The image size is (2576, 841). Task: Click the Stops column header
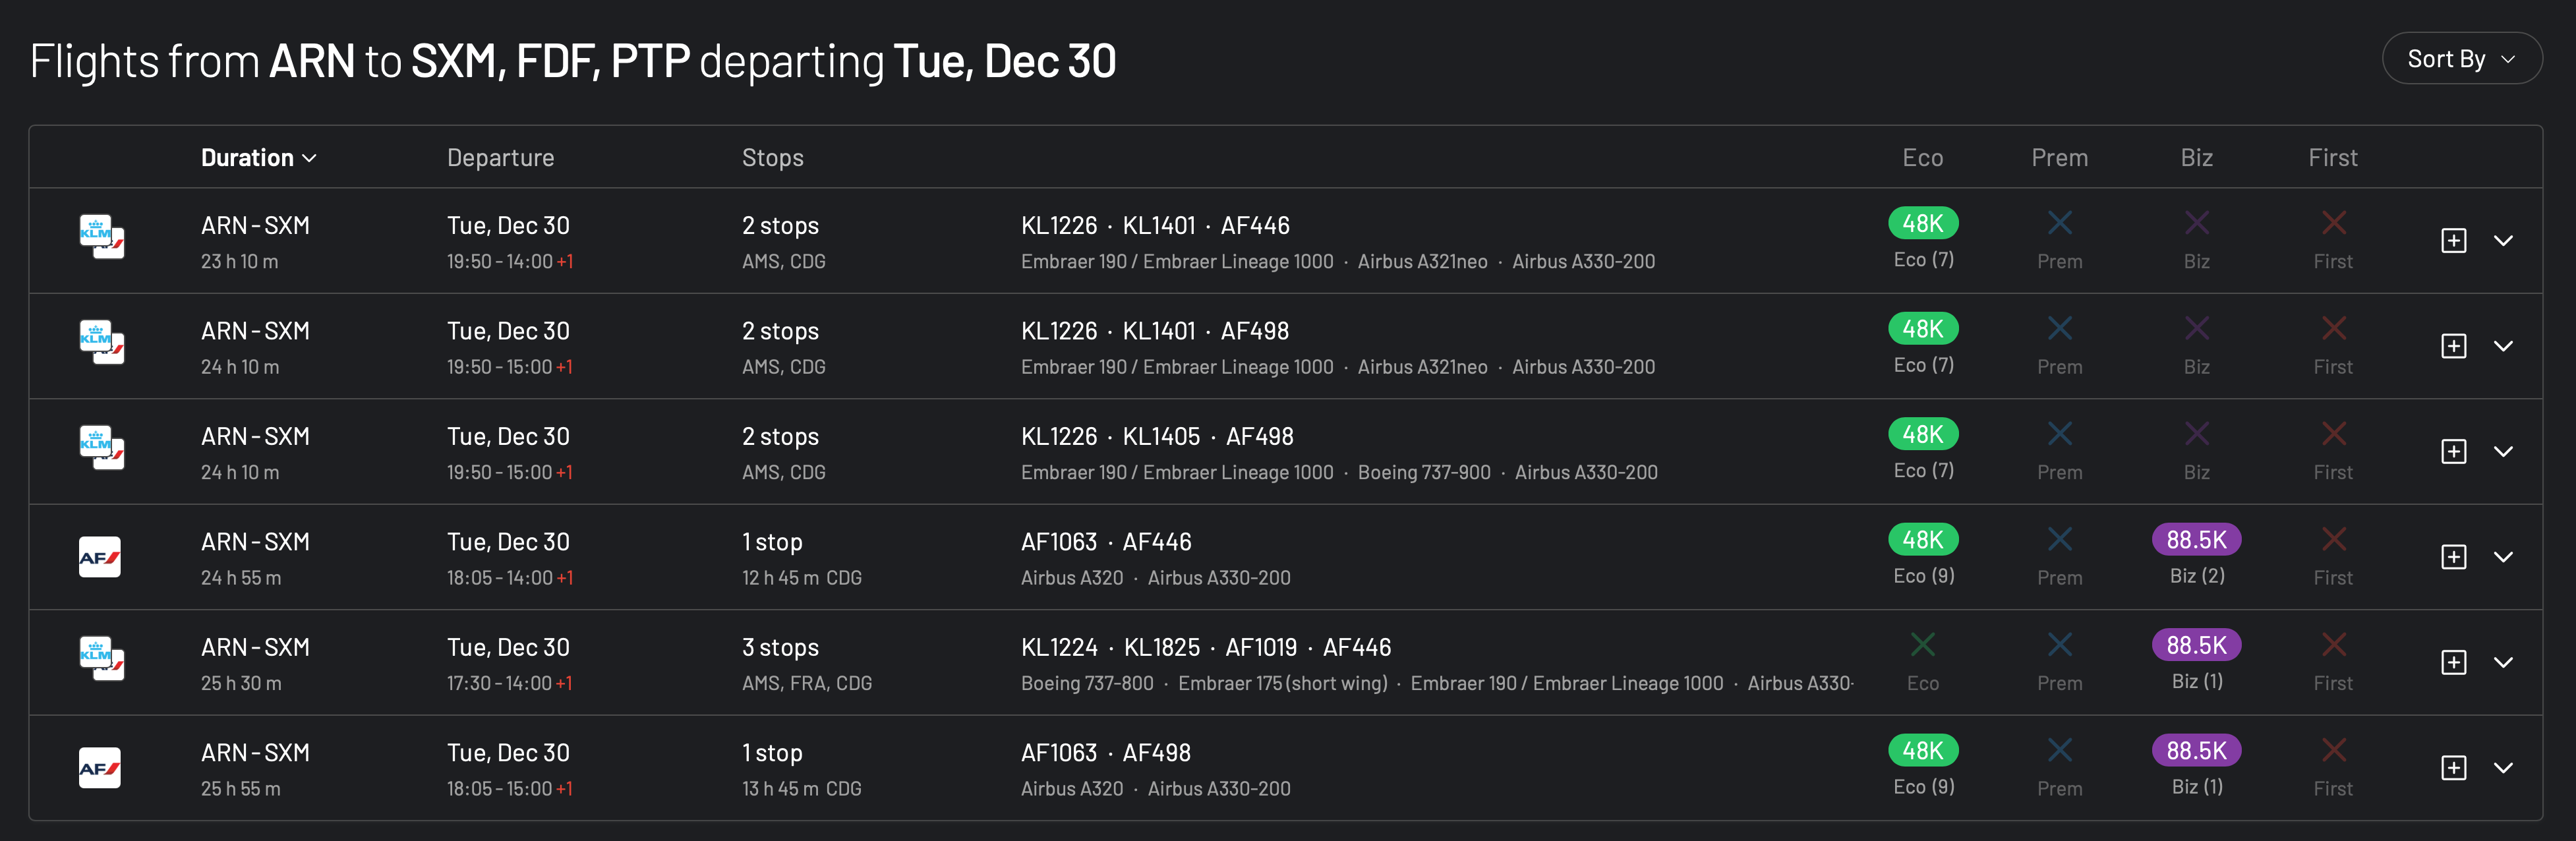(x=772, y=158)
